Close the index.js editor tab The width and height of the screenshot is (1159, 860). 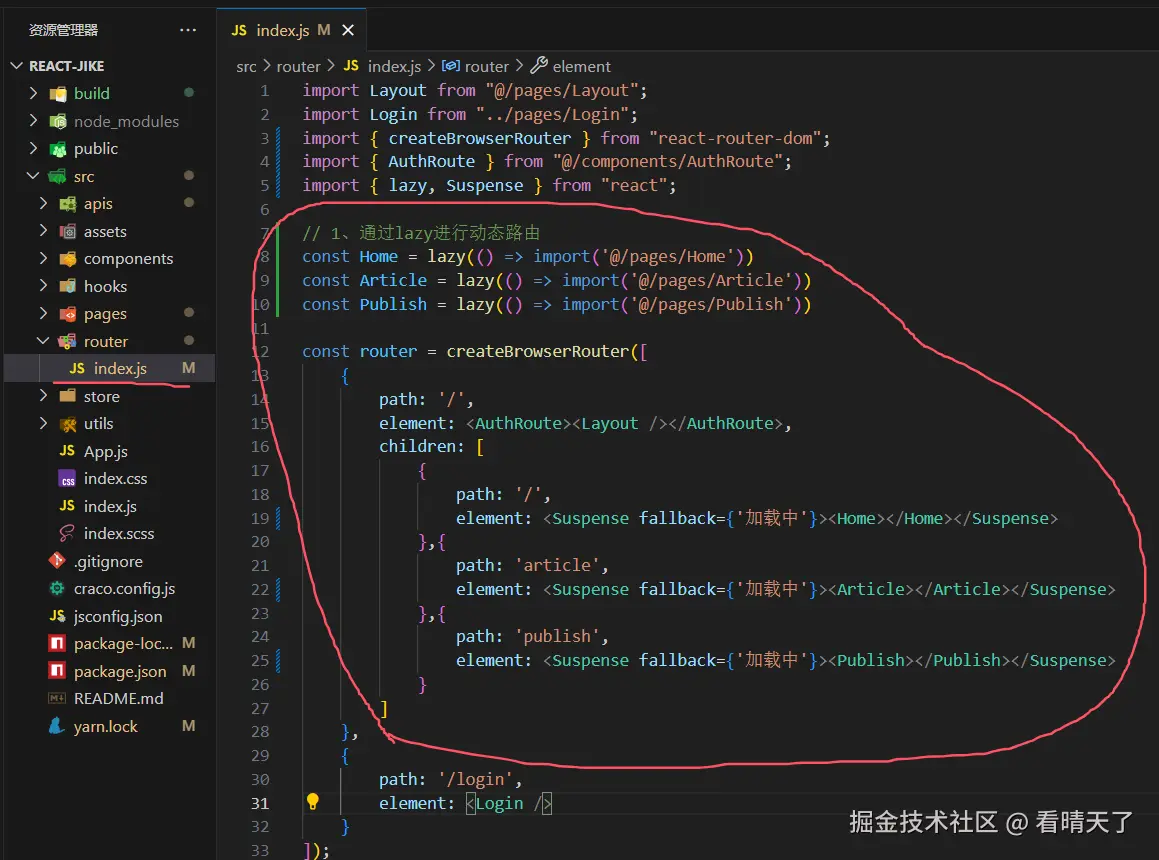click(348, 30)
